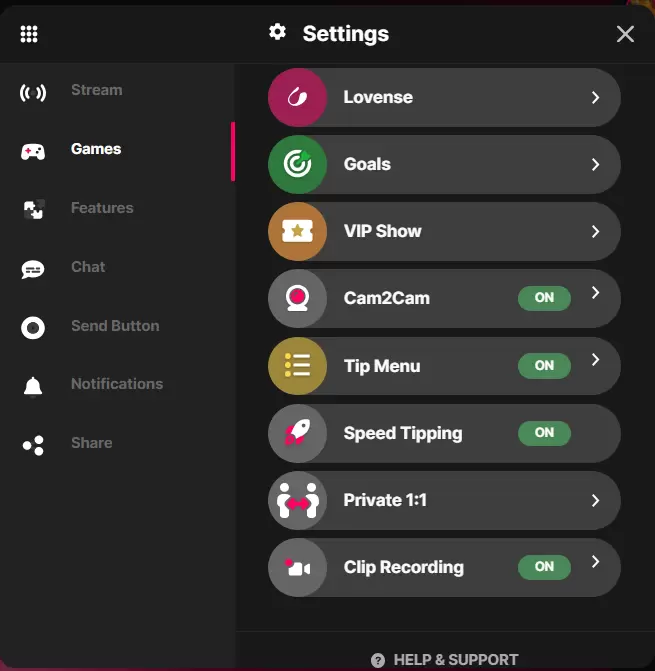This screenshot has height=671, width=655.
Task: Click the green Goals target icon
Action: (297, 164)
